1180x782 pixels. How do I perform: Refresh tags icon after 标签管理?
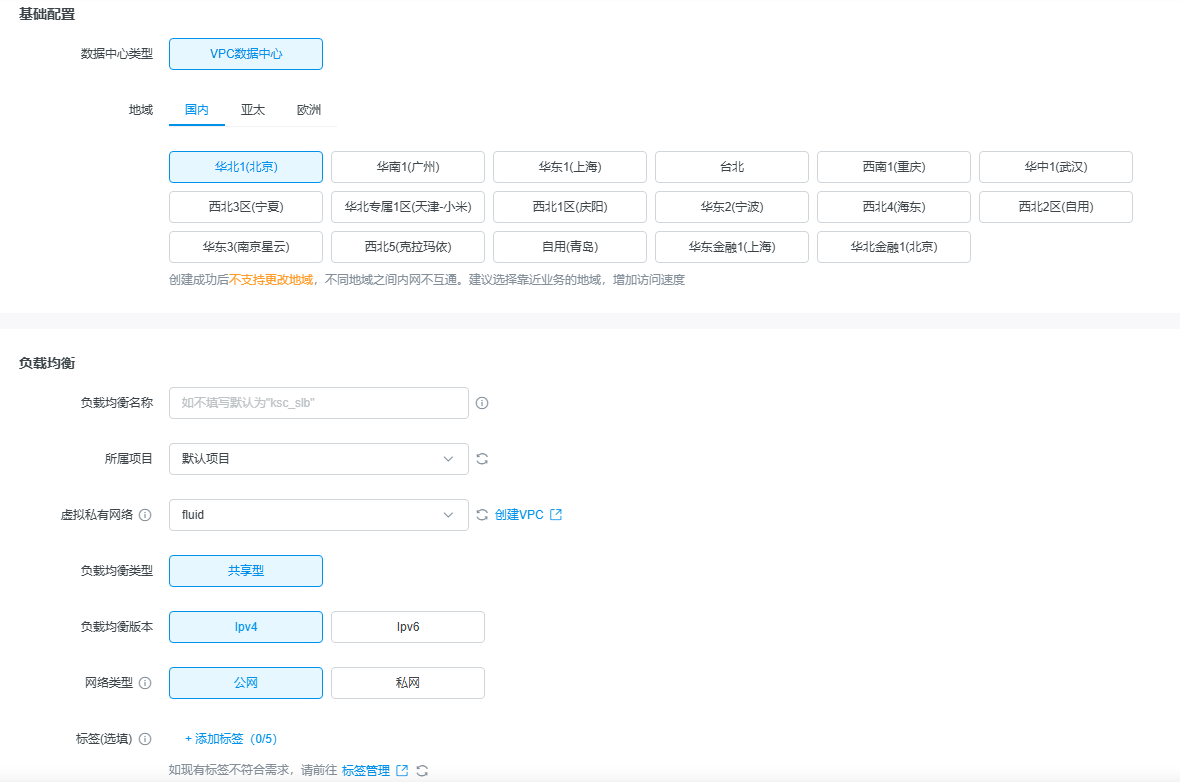422,771
